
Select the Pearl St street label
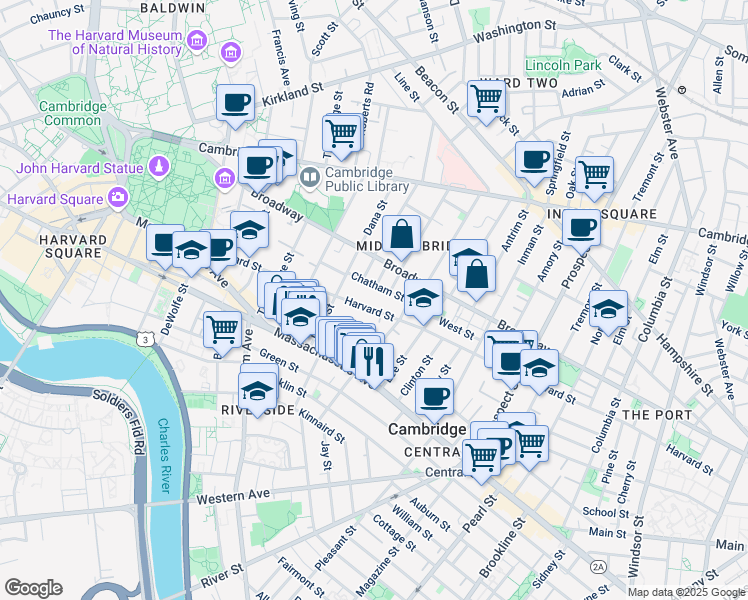tap(479, 514)
